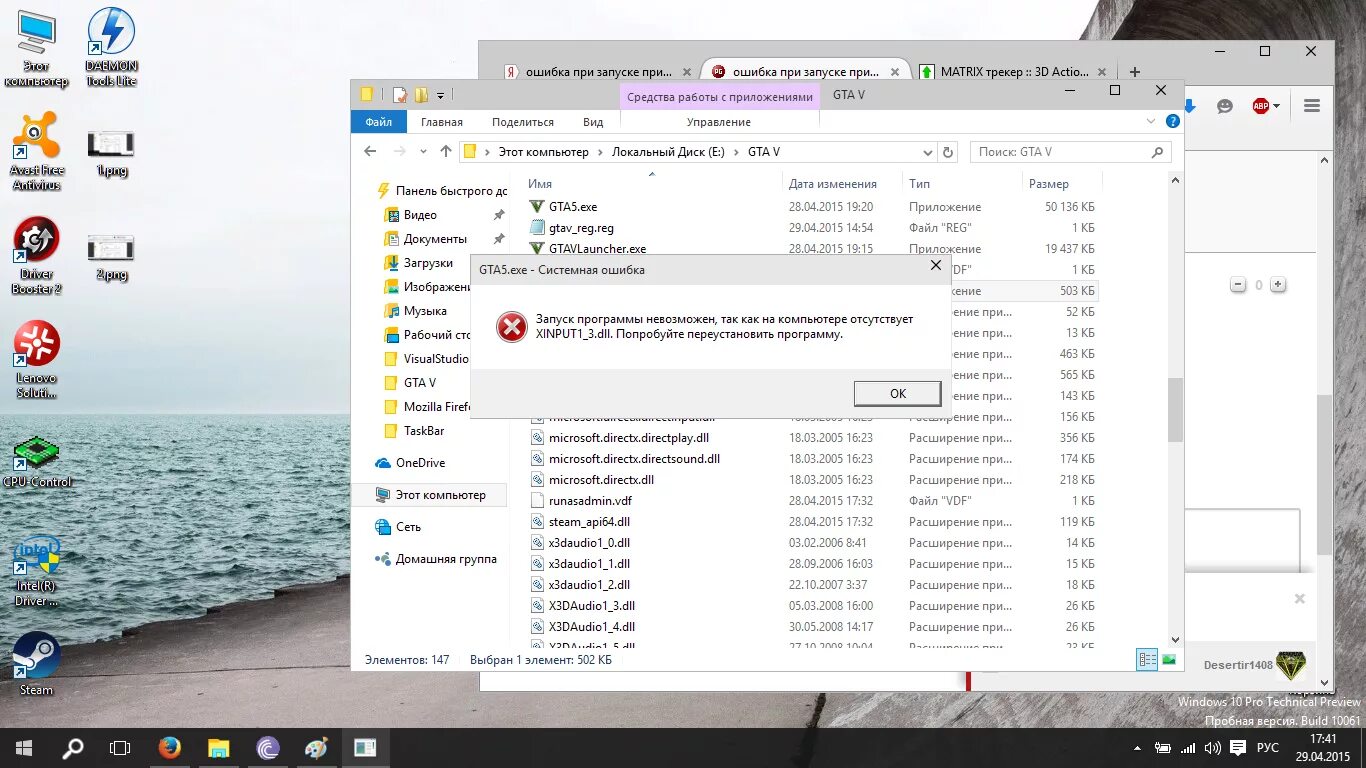1366x768 pixels.
Task: Select steam_api64.dll file
Action: (588, 522)
